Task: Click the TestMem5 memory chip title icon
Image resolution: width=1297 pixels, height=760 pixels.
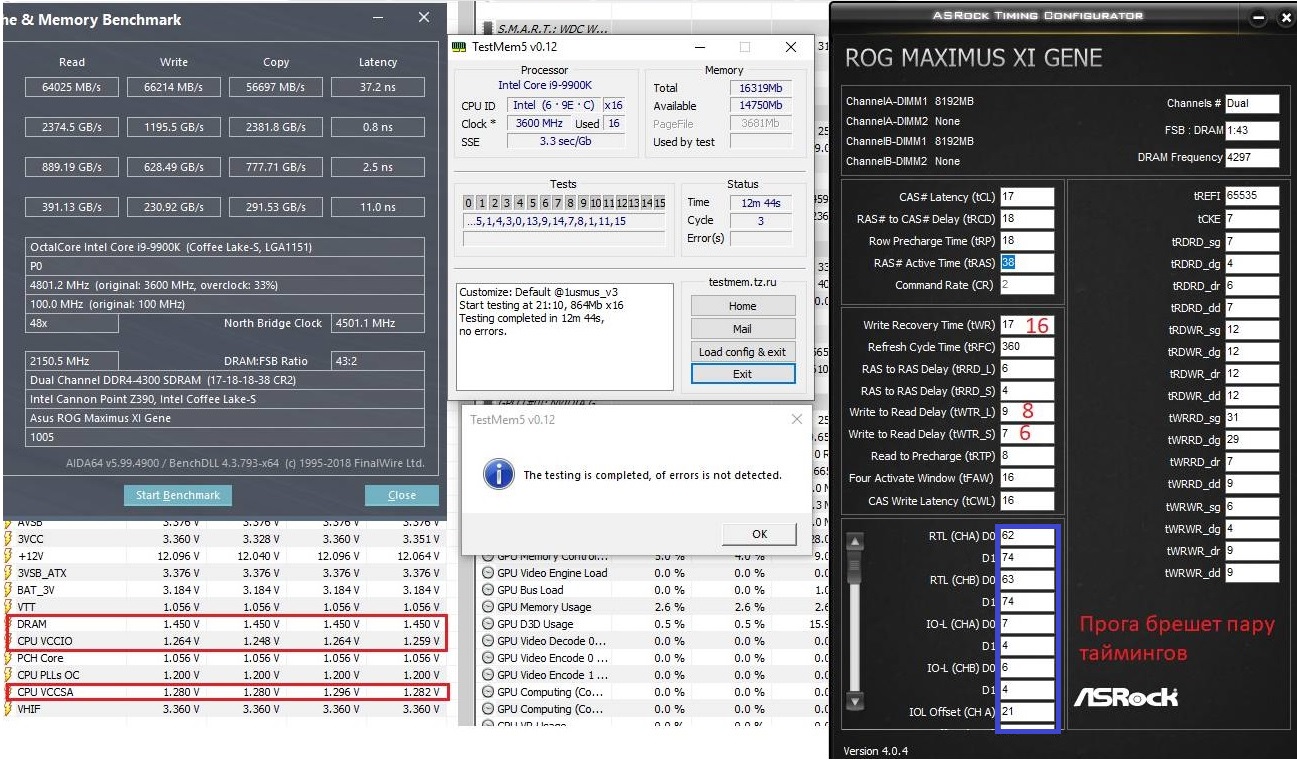Action: coord(459,47)
